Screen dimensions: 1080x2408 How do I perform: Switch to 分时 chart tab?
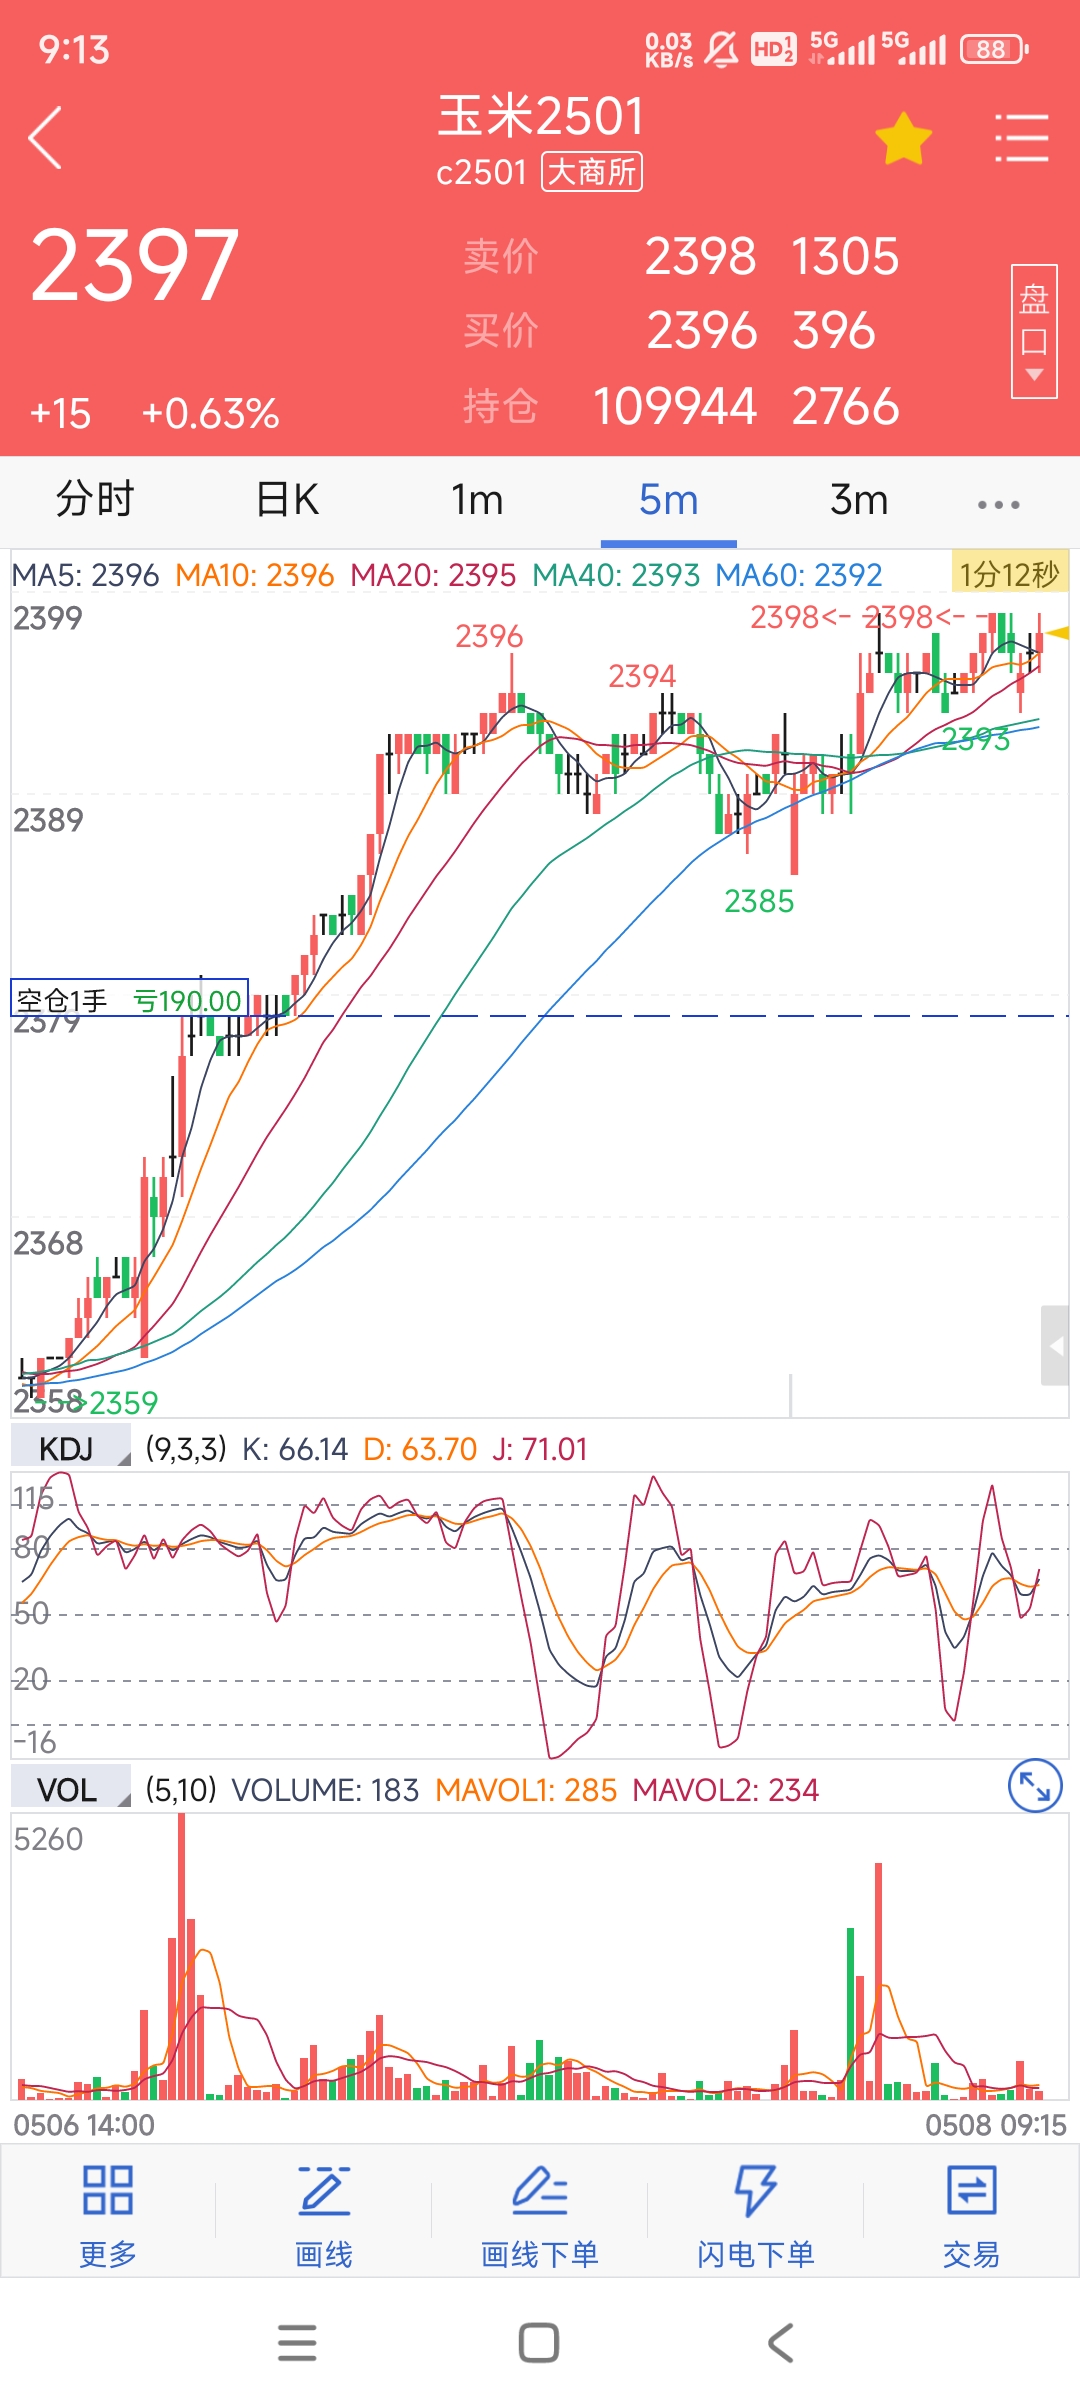[95, 499]
